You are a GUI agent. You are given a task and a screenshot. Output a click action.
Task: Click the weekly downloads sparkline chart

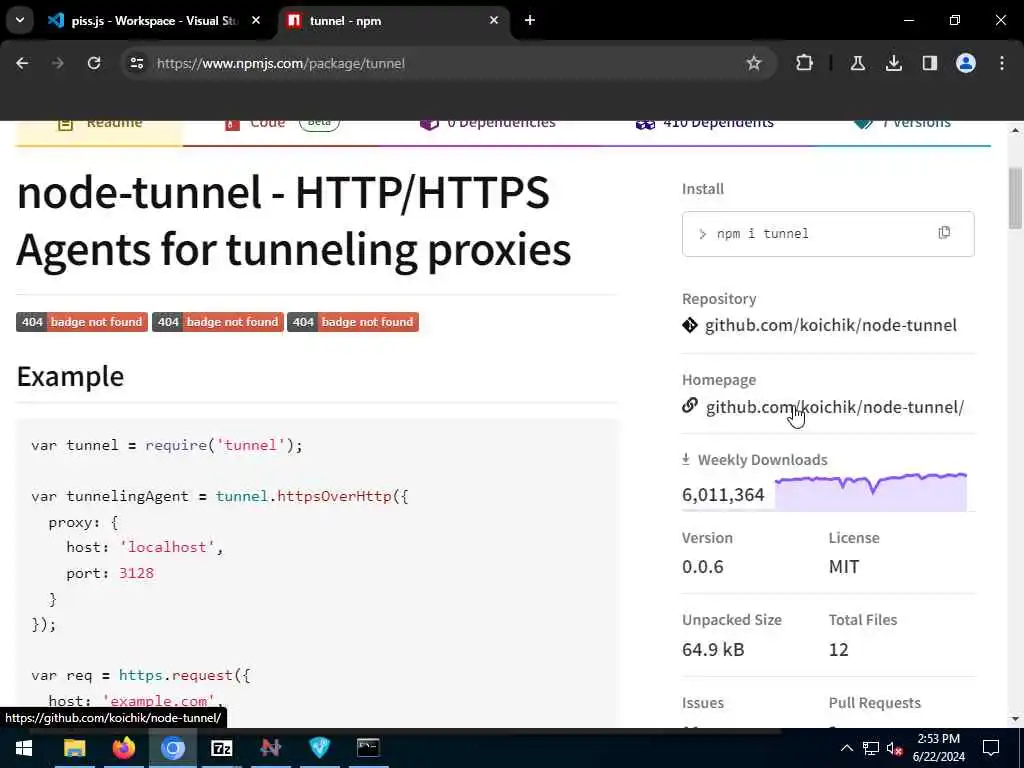[x=871, y=491]
